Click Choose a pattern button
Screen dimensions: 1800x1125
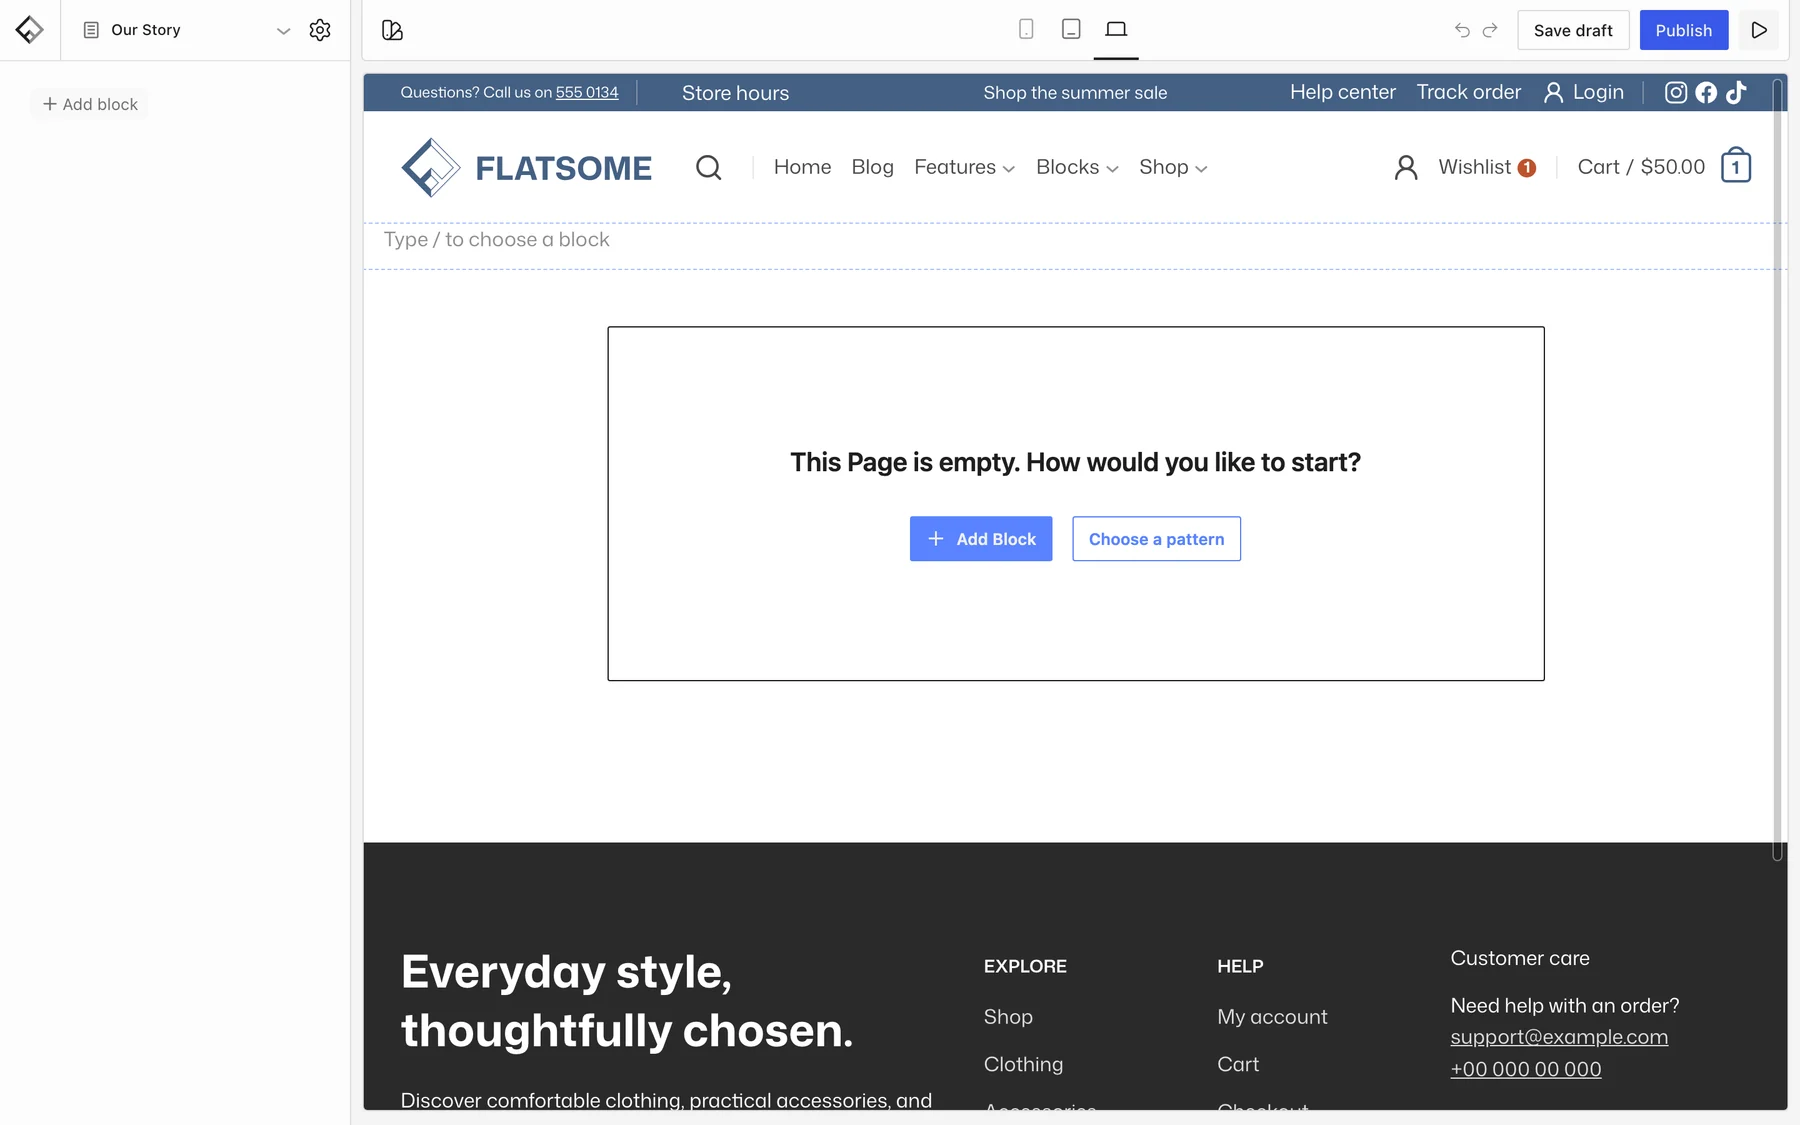[x=1156, y=538]
